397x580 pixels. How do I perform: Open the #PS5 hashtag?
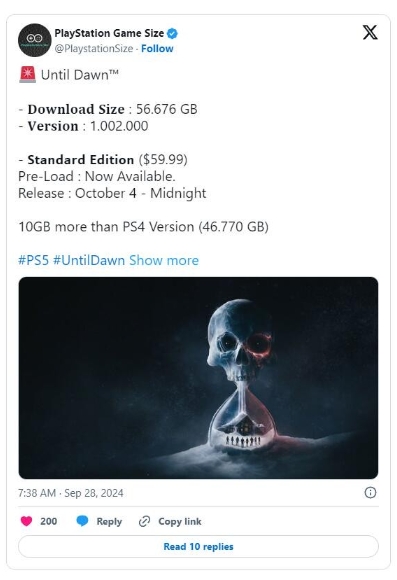pyautogui.click(x=33, y=260)
